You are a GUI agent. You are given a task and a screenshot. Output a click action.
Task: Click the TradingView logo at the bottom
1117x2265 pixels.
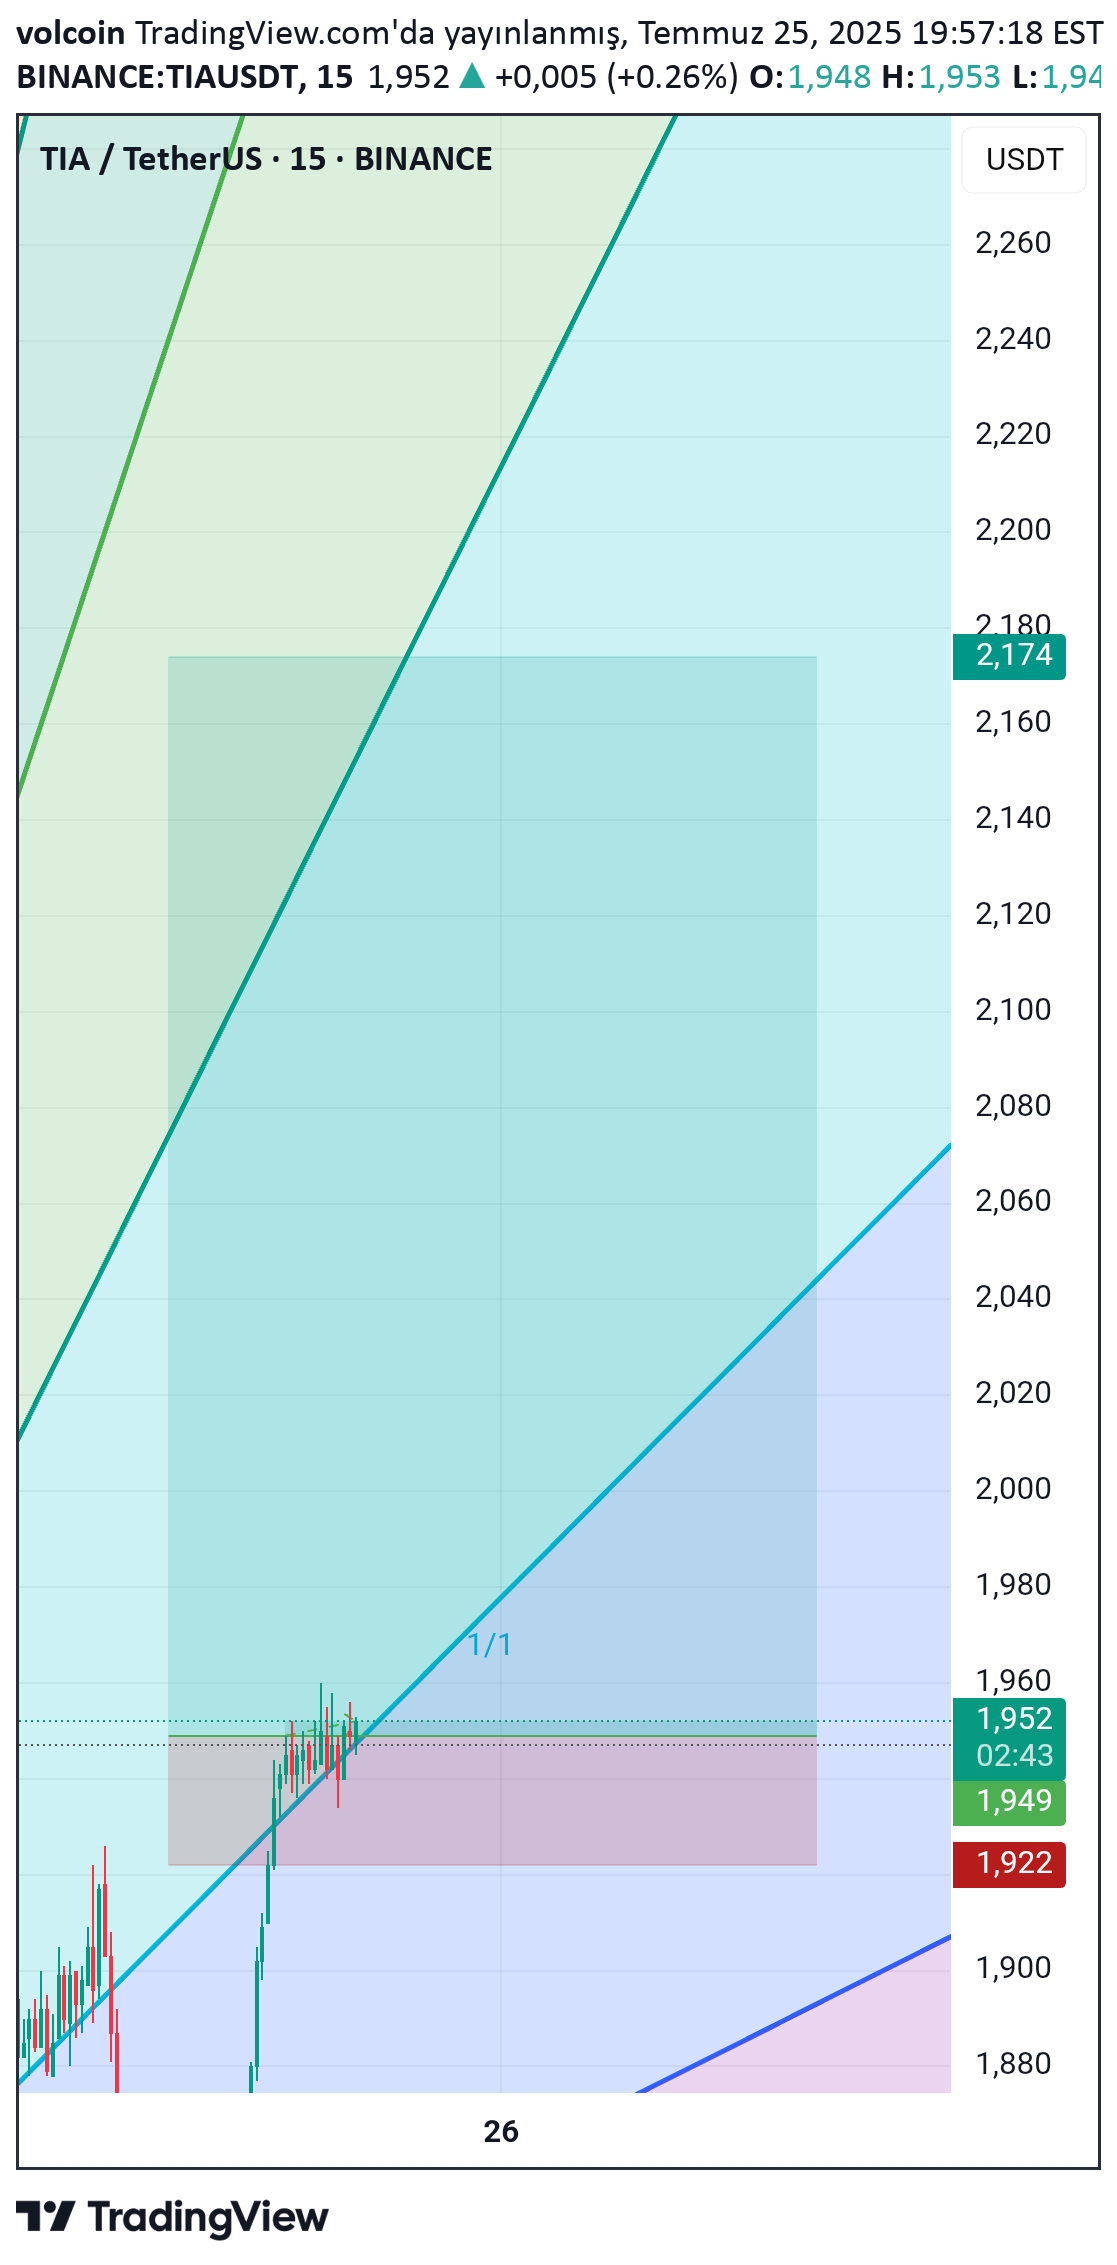pos(172,2216)
